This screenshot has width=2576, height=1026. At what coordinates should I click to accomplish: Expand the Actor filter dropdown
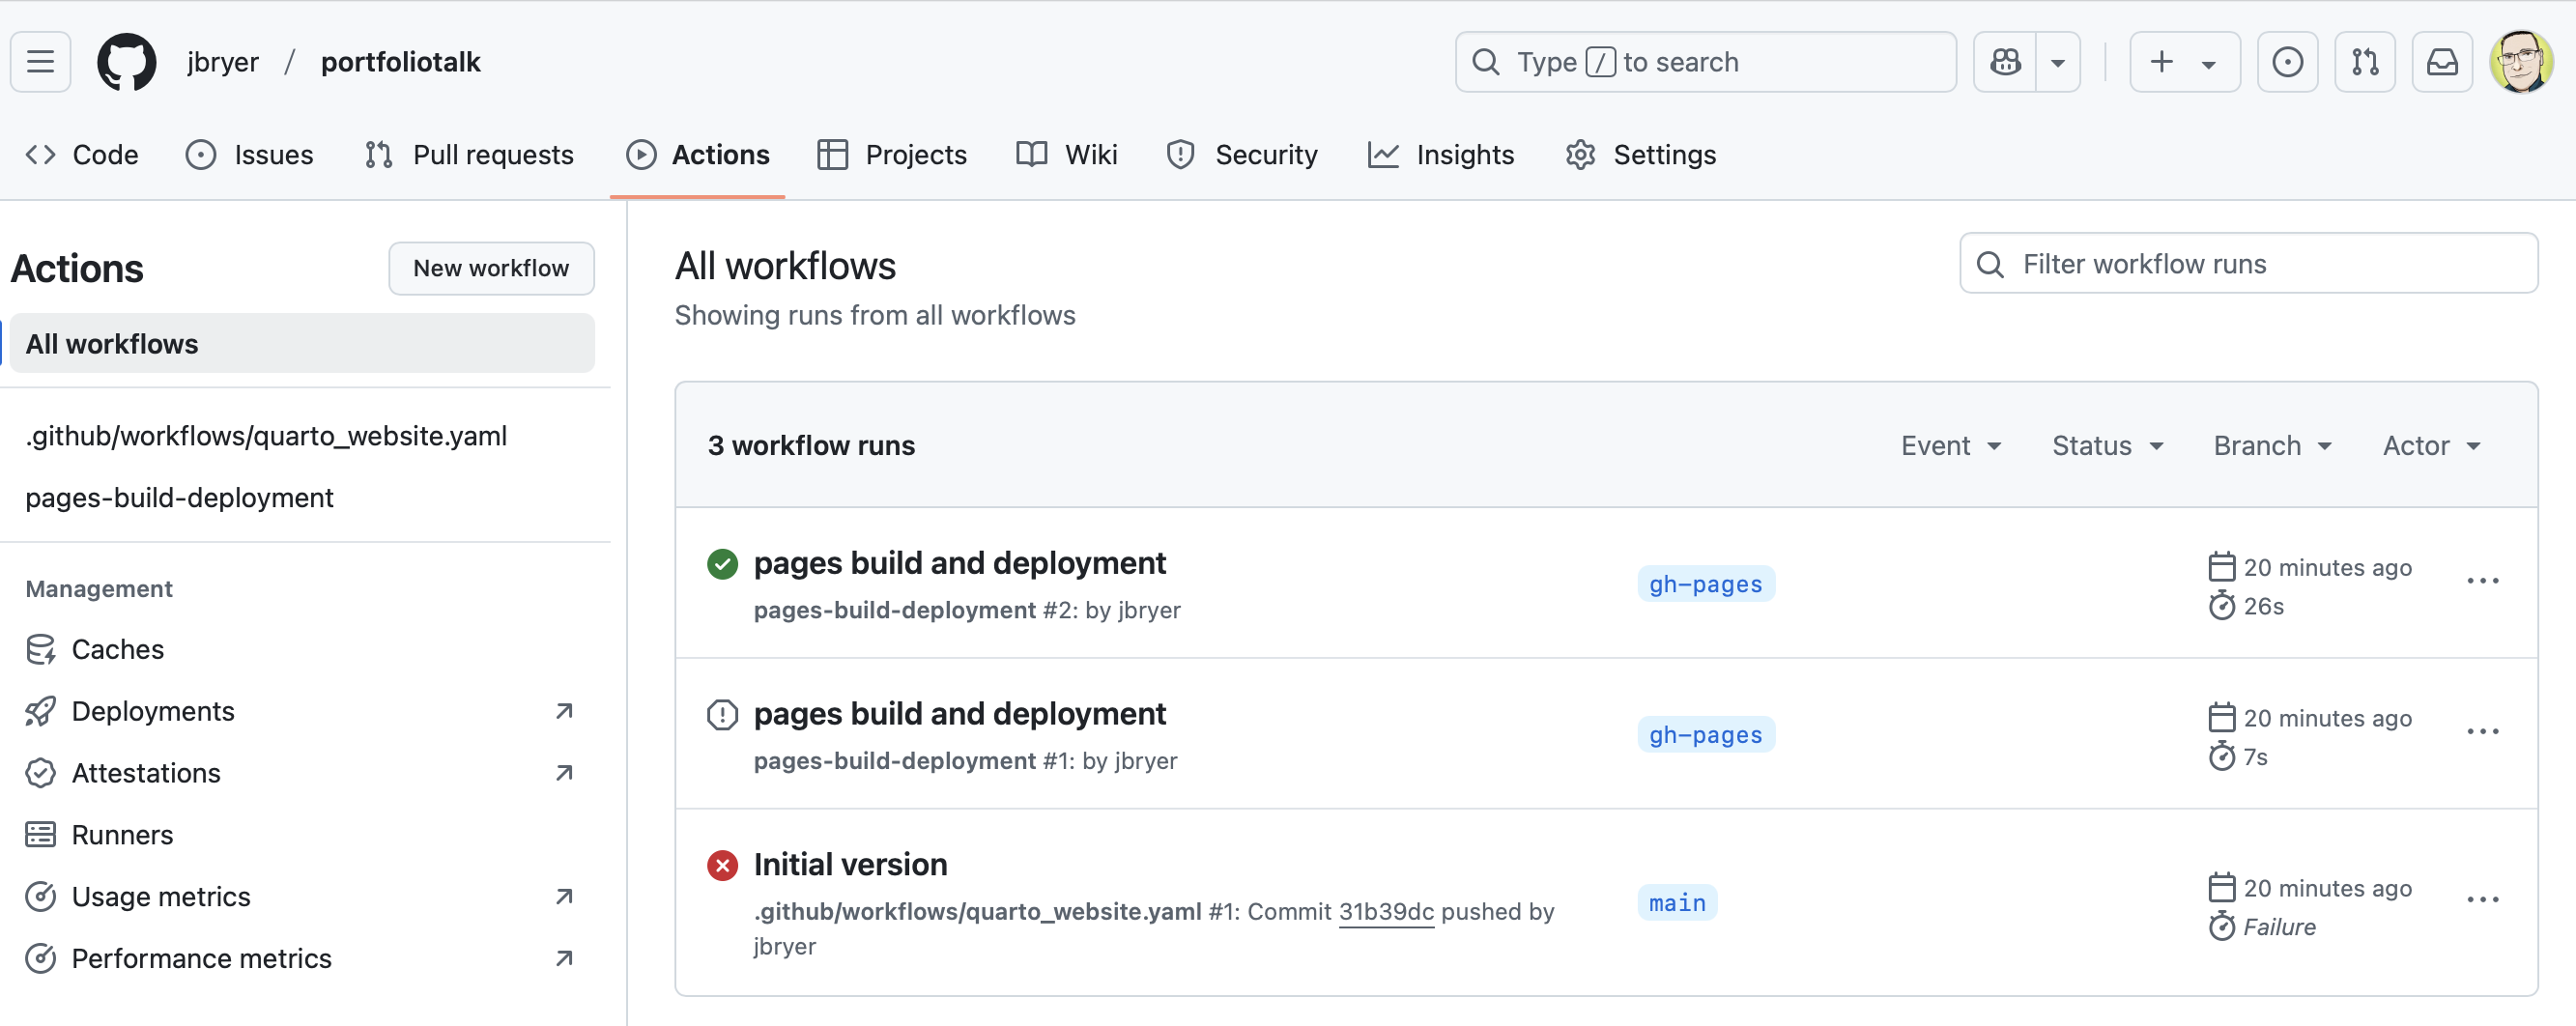point(2431,445)
